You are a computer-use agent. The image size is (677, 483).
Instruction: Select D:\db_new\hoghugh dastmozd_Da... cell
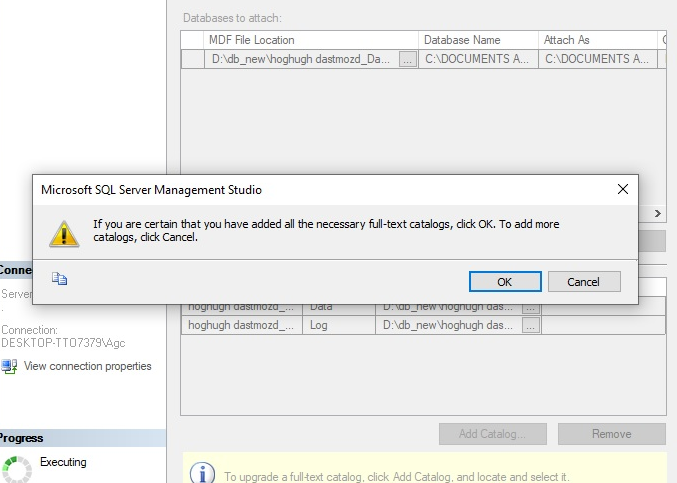click(301, 59)
